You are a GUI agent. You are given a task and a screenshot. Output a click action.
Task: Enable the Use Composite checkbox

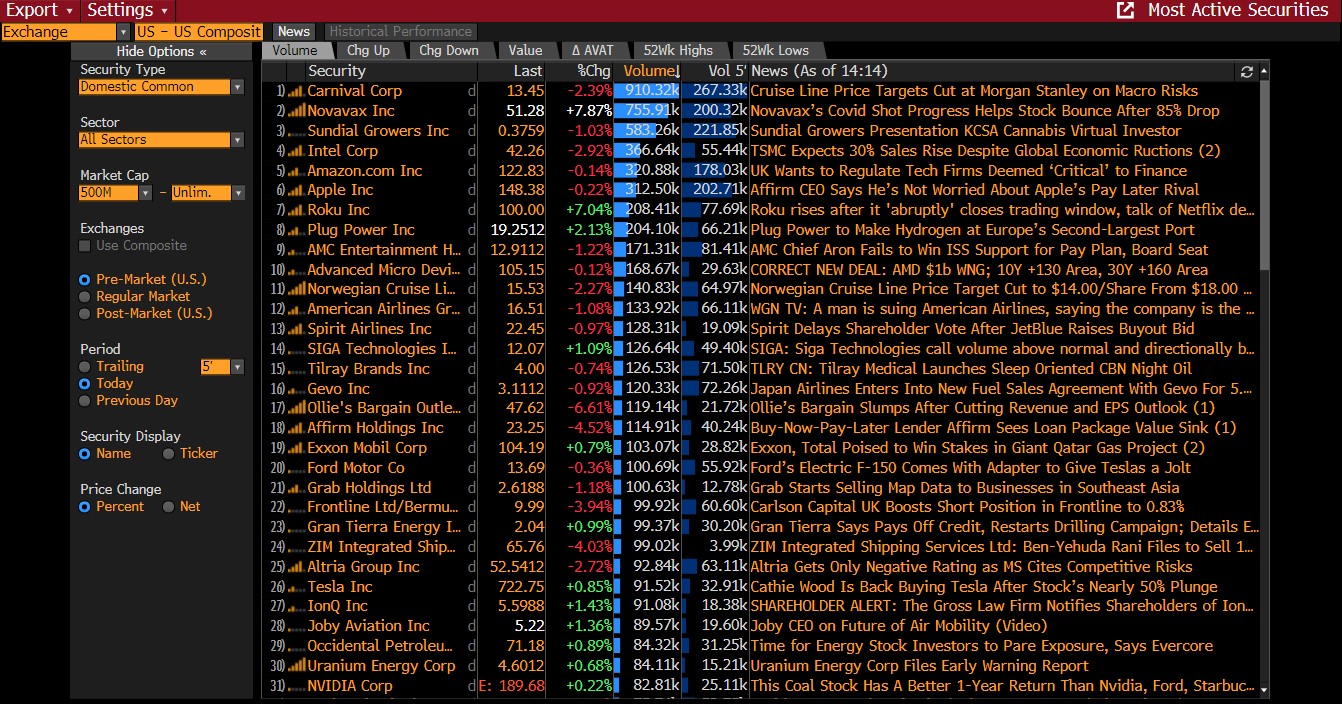pyautogui.click(x=85, y=246)
